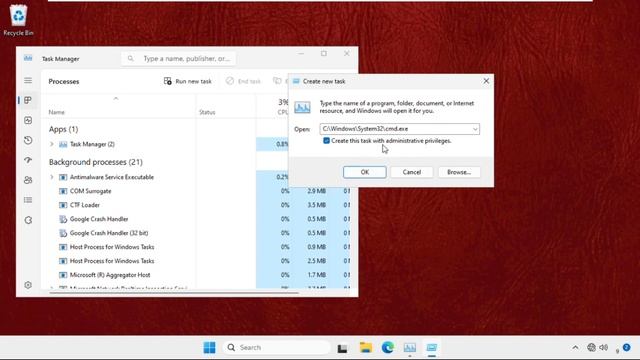The height and width of the screenshot is (360, 640).
Task: Open notification badge in system tray
Action: (627, 347)
